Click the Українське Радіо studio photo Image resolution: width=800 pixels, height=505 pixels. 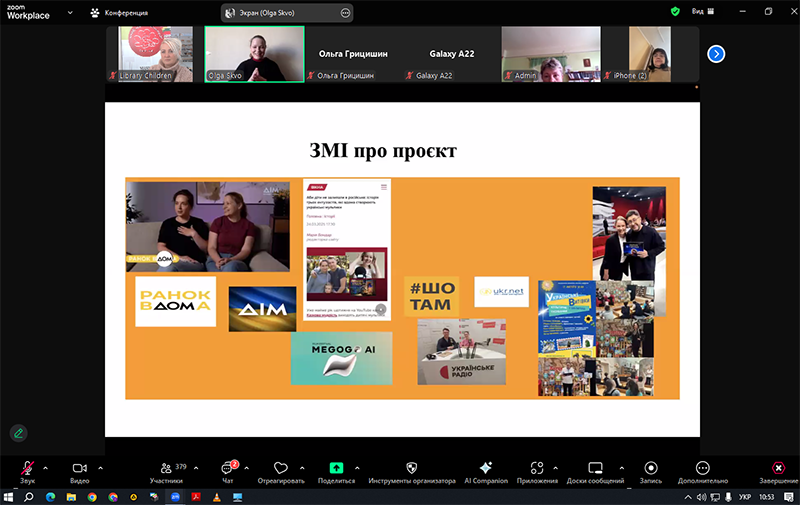point(461,352)
